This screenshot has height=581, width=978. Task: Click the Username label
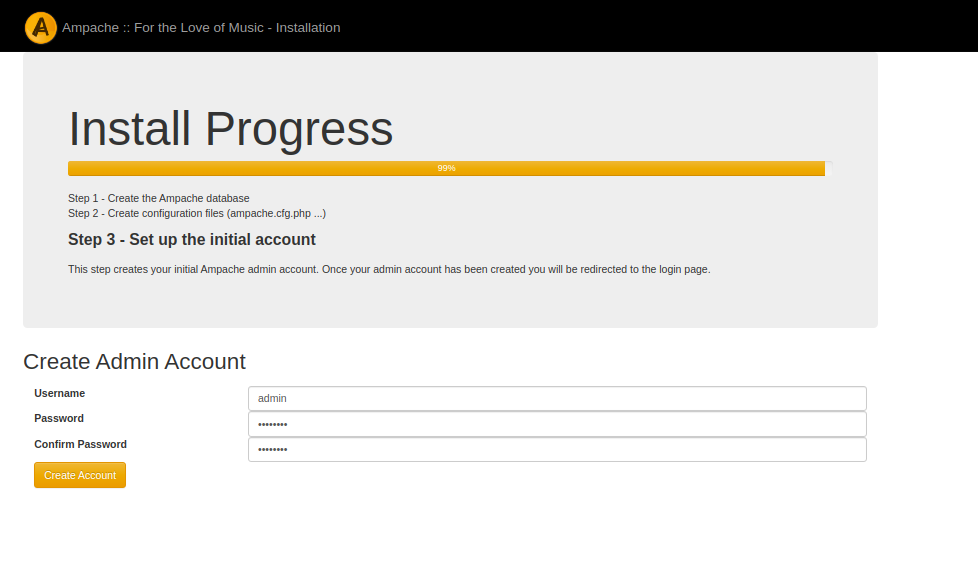click(59, 393)
